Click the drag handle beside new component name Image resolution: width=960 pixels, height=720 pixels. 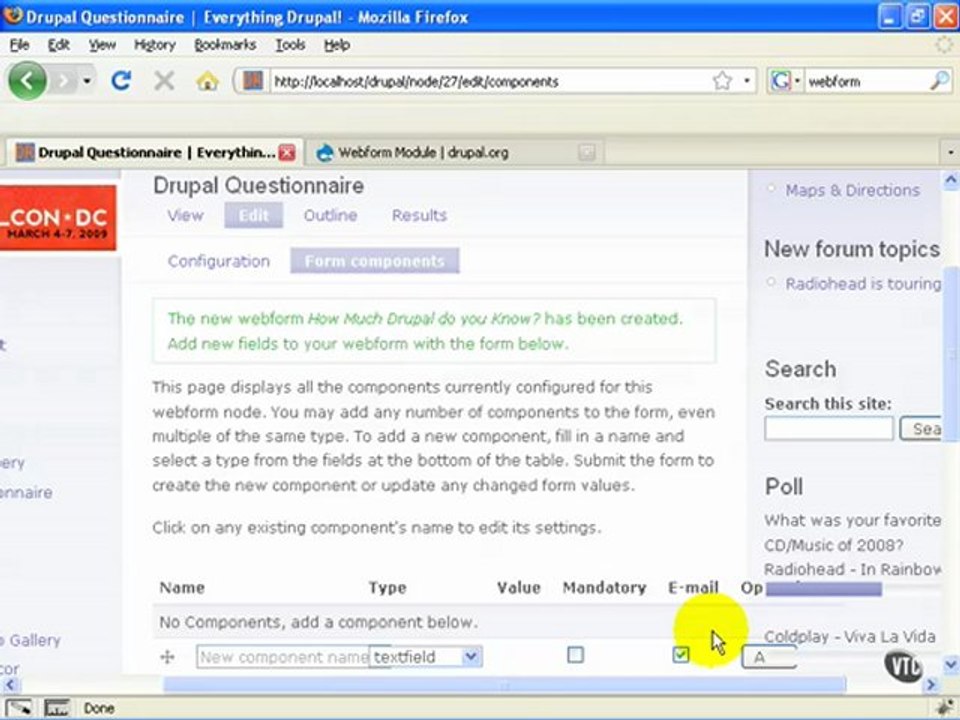(167, 657)
